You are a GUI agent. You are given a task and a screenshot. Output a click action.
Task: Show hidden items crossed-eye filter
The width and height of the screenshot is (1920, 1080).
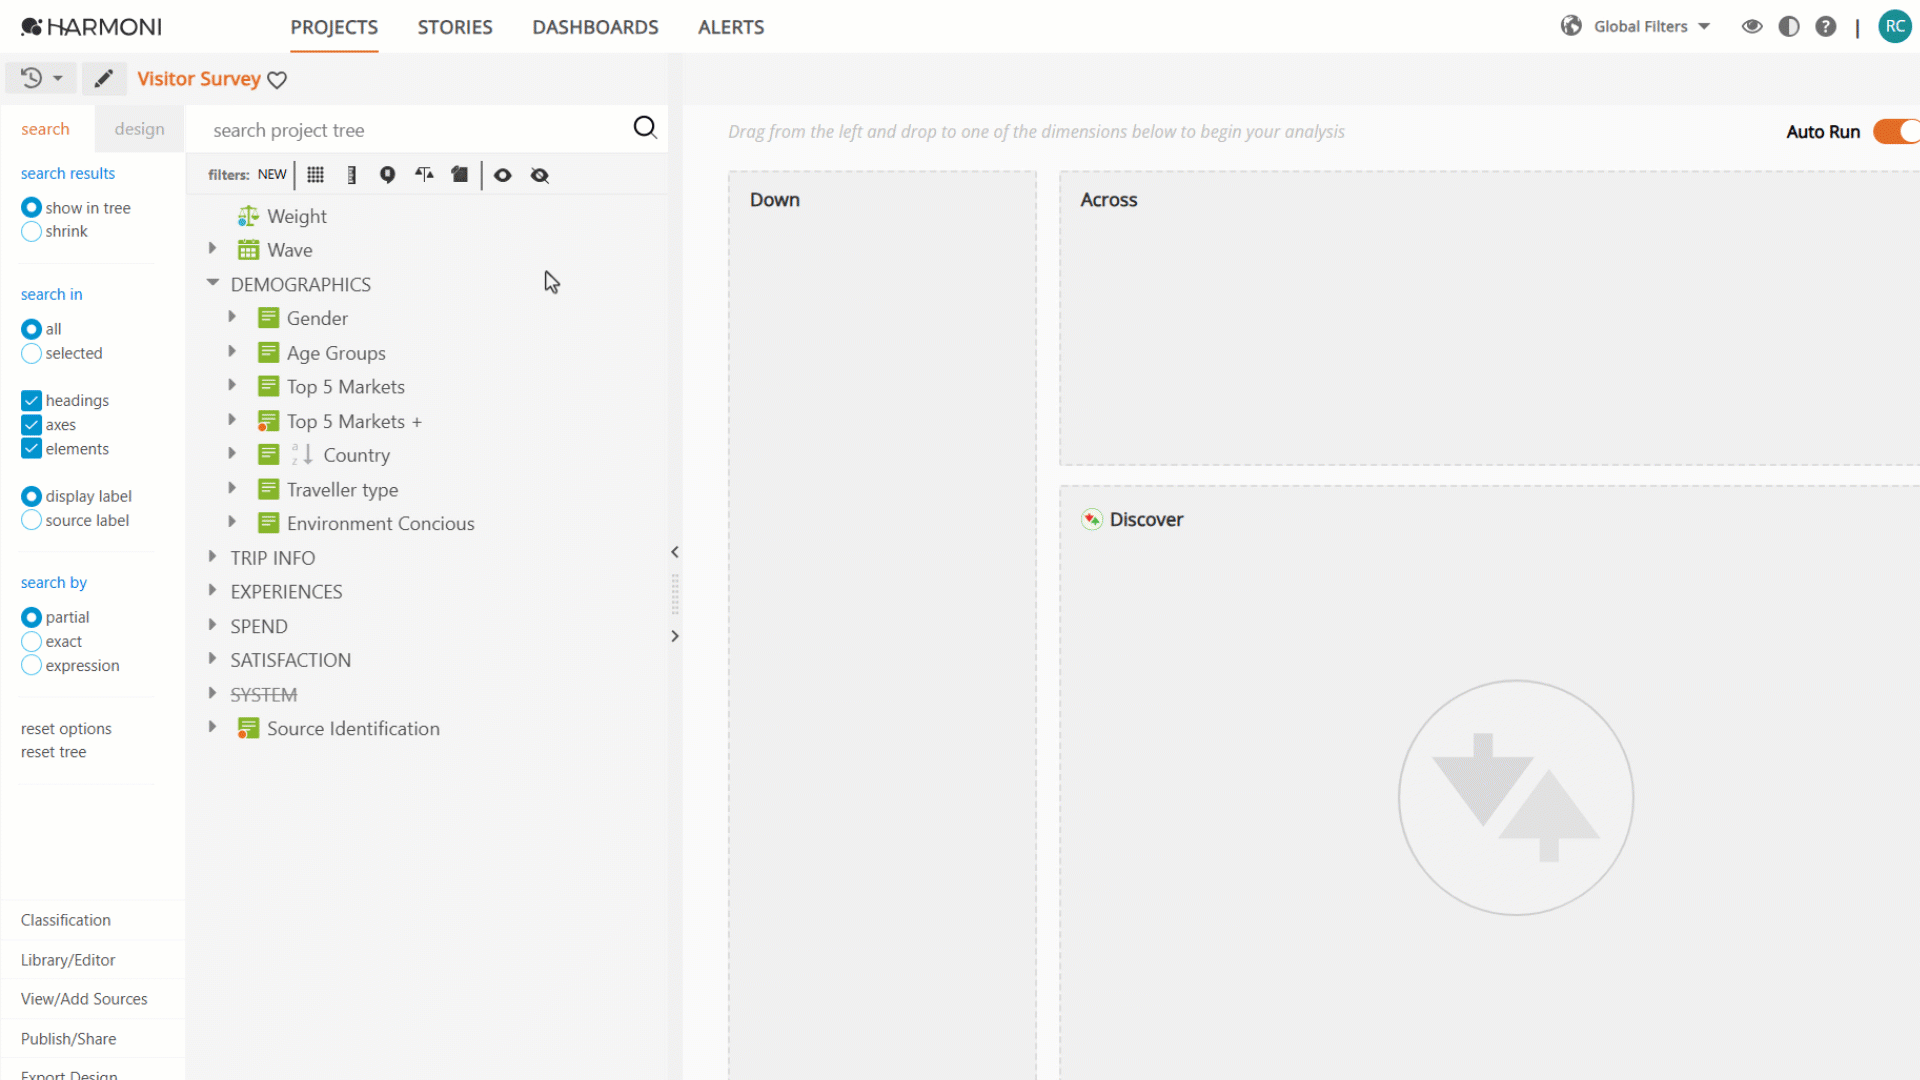[540, 175]
